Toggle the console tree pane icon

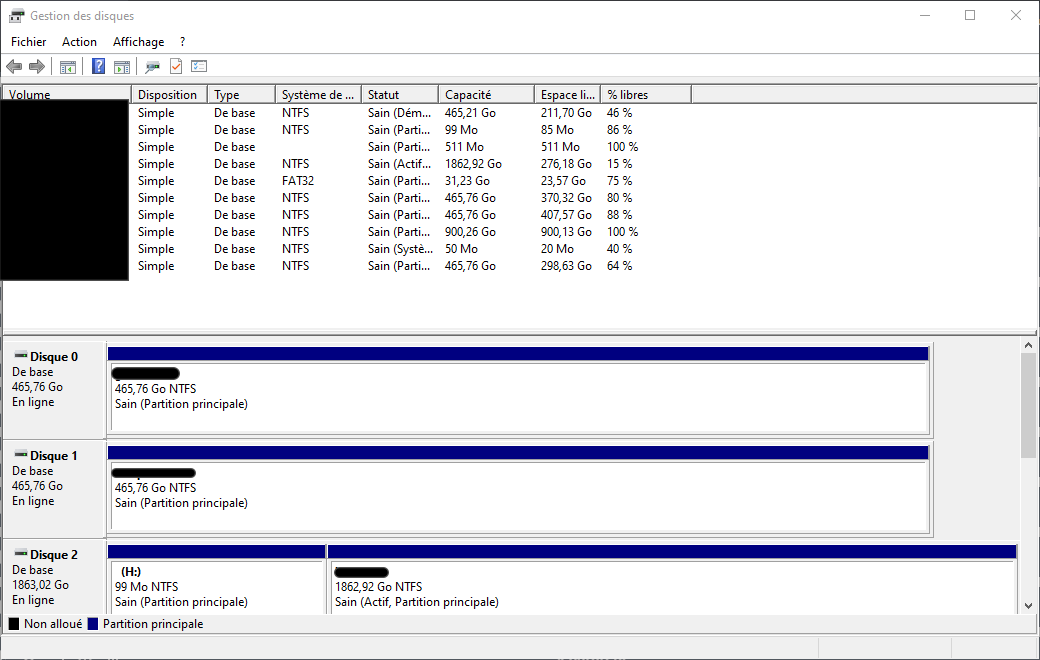click(x=68, y=67)
